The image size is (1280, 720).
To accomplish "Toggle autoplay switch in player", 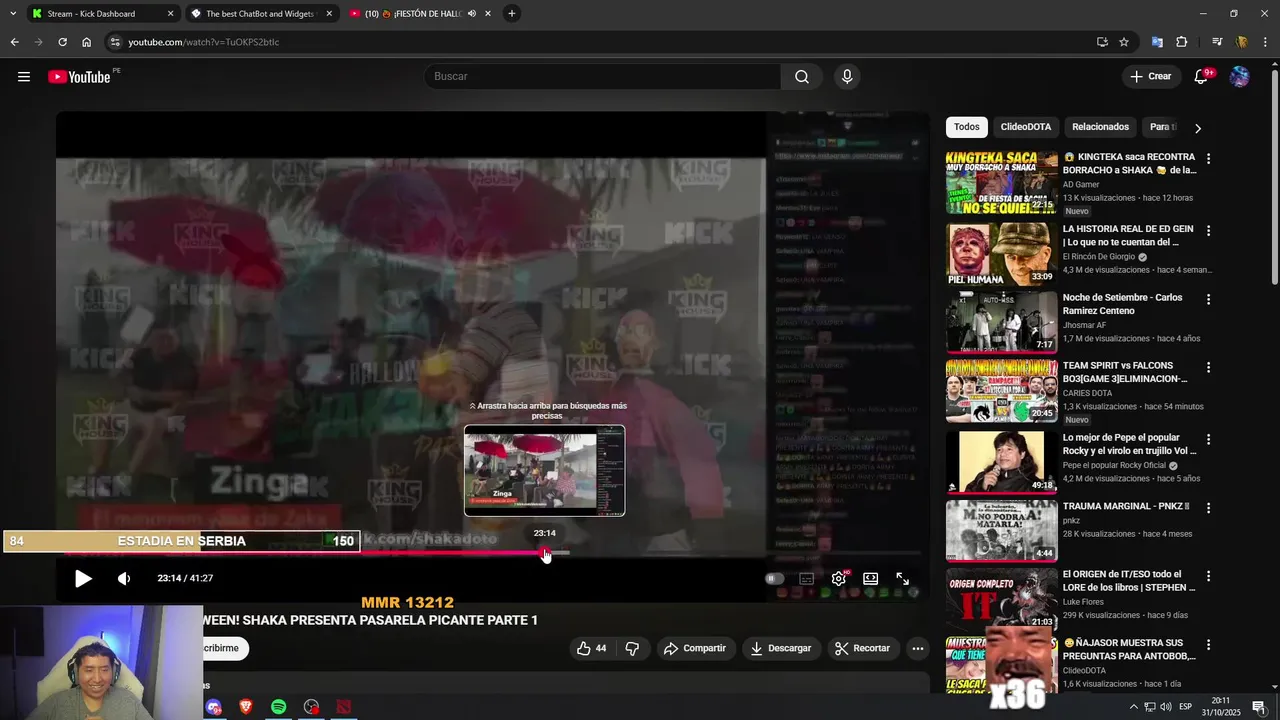I will (x=774, y=578).
